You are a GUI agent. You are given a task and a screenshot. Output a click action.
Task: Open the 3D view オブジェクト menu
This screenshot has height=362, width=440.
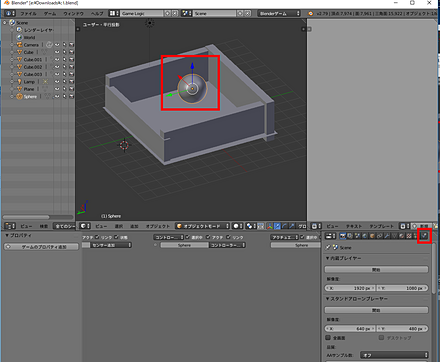point(158,226)
